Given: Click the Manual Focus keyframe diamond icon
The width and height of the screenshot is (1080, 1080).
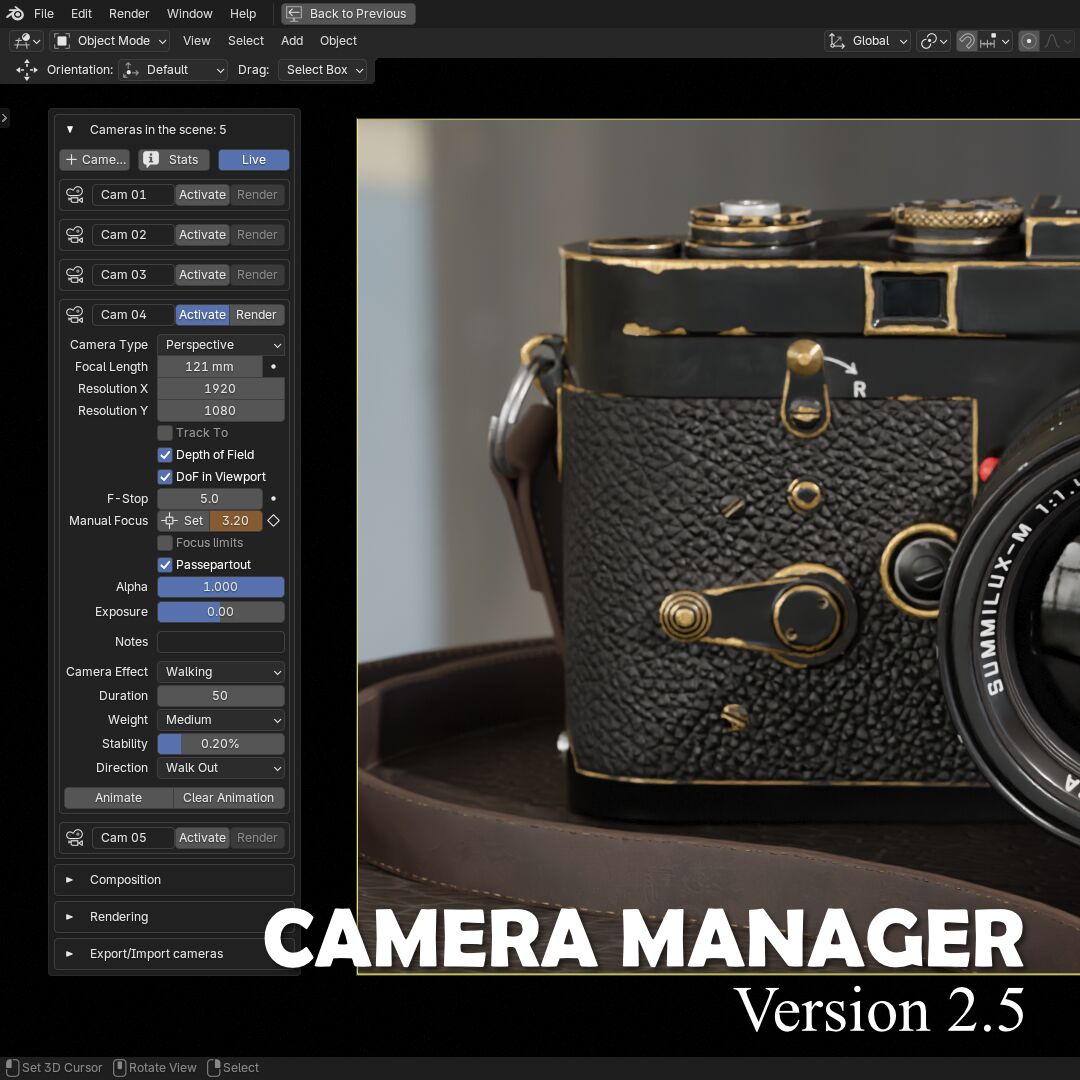Looking at the screenshot, I should click(x=273, y=521).
